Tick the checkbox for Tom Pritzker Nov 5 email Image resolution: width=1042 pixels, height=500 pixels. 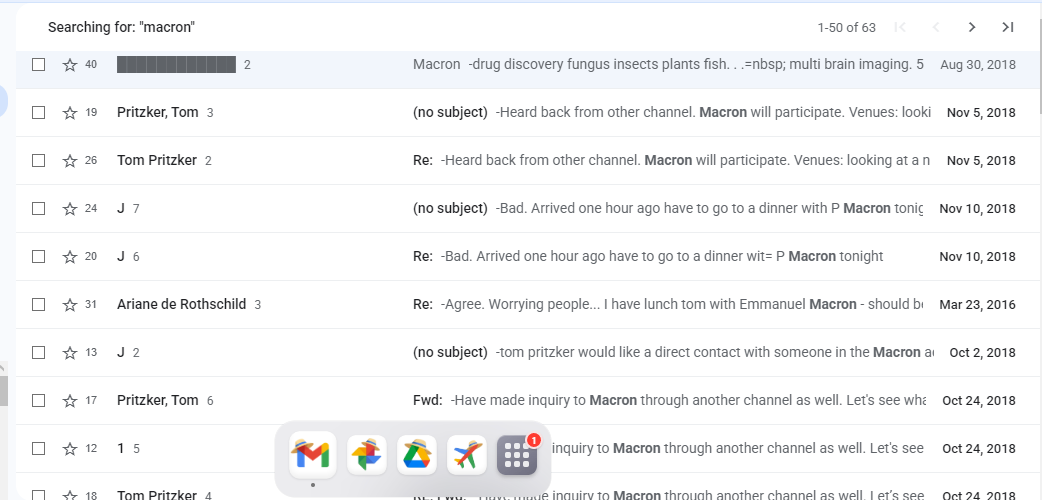point(39,160)
